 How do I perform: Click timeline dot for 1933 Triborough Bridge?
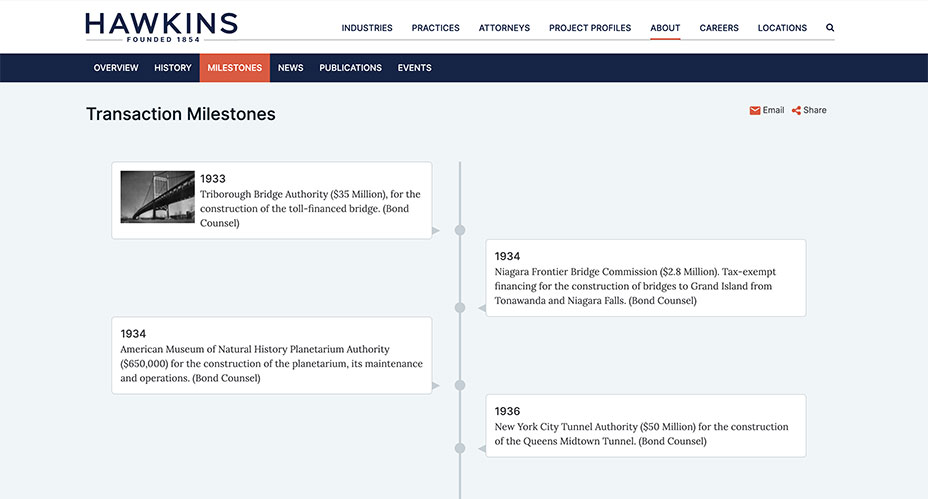460,230
